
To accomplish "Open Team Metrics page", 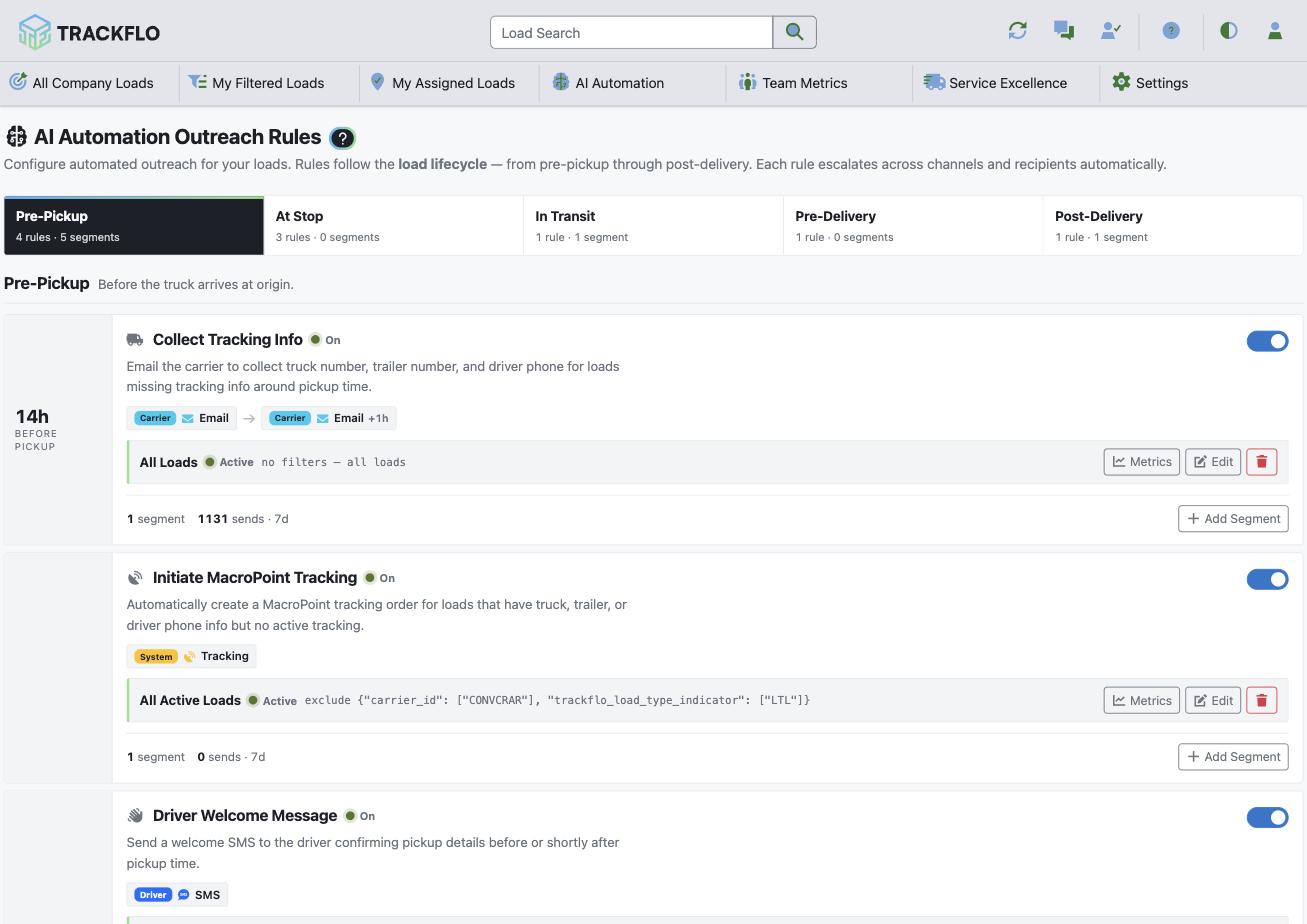I will (793, 83).
